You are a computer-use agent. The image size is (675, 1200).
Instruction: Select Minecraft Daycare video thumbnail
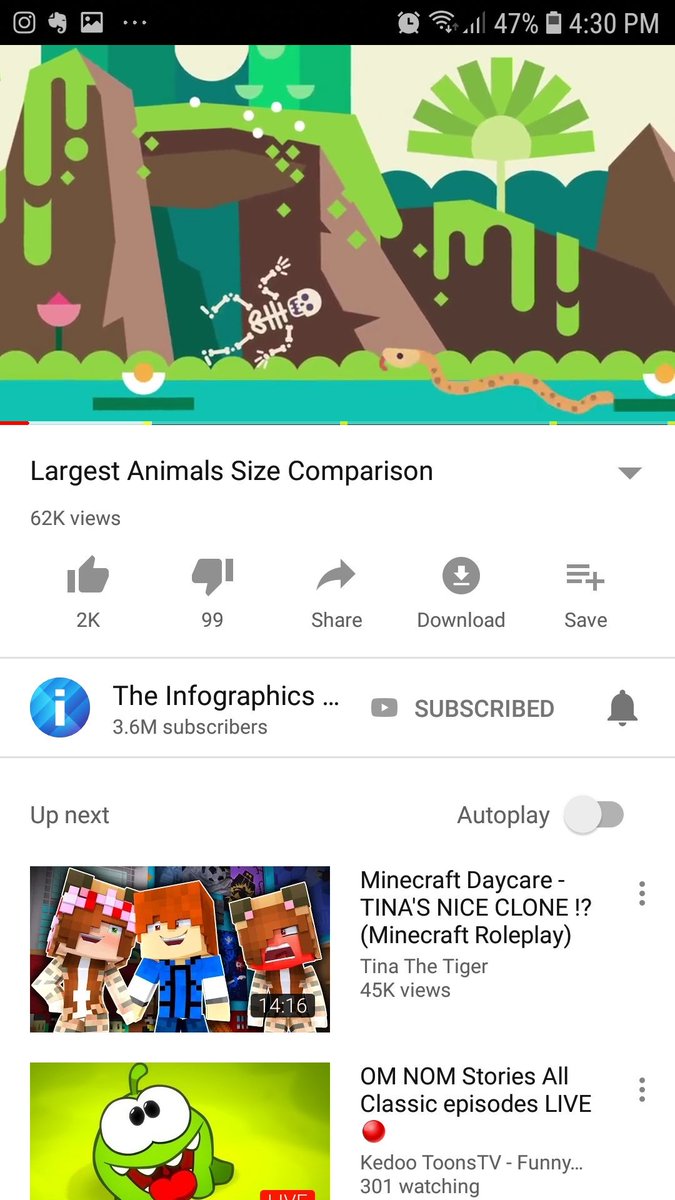180,949
